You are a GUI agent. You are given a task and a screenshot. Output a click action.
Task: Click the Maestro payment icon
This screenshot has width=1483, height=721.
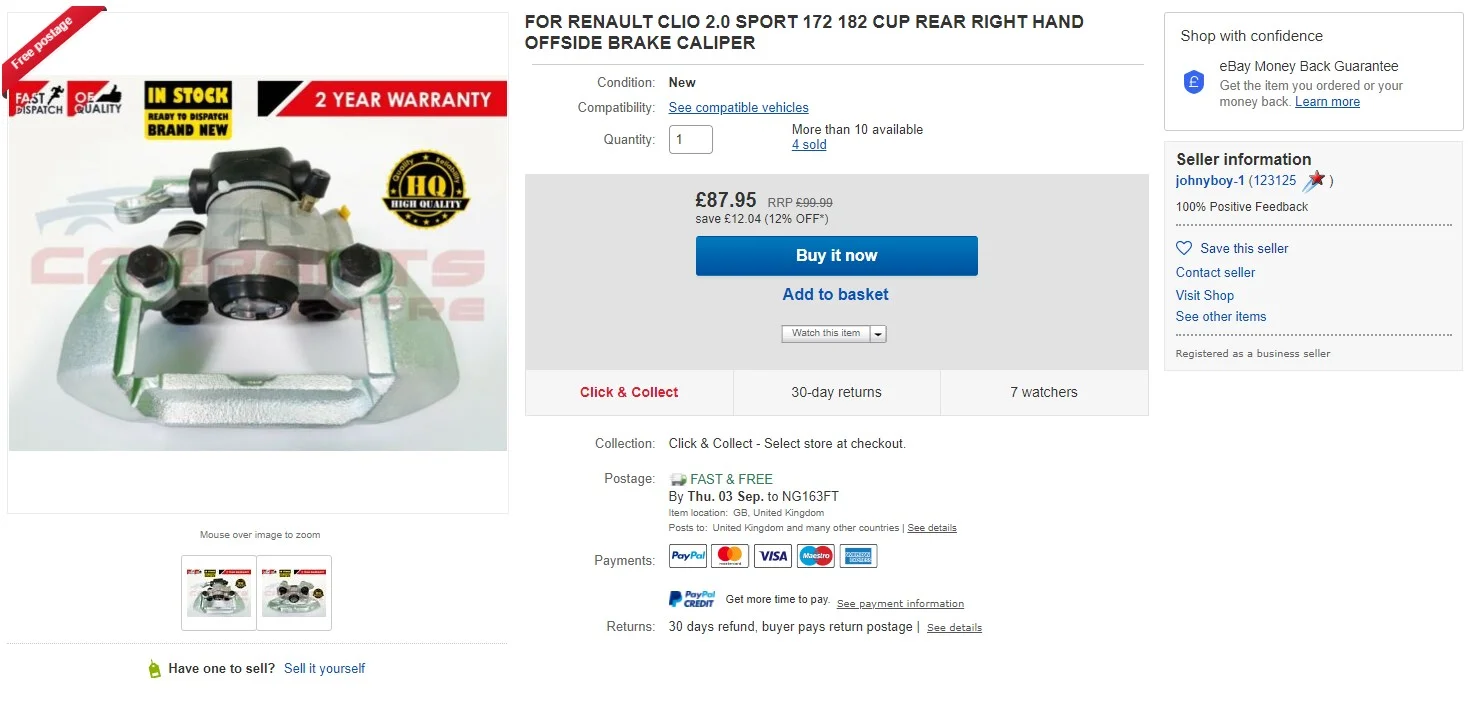click(816, 556)
